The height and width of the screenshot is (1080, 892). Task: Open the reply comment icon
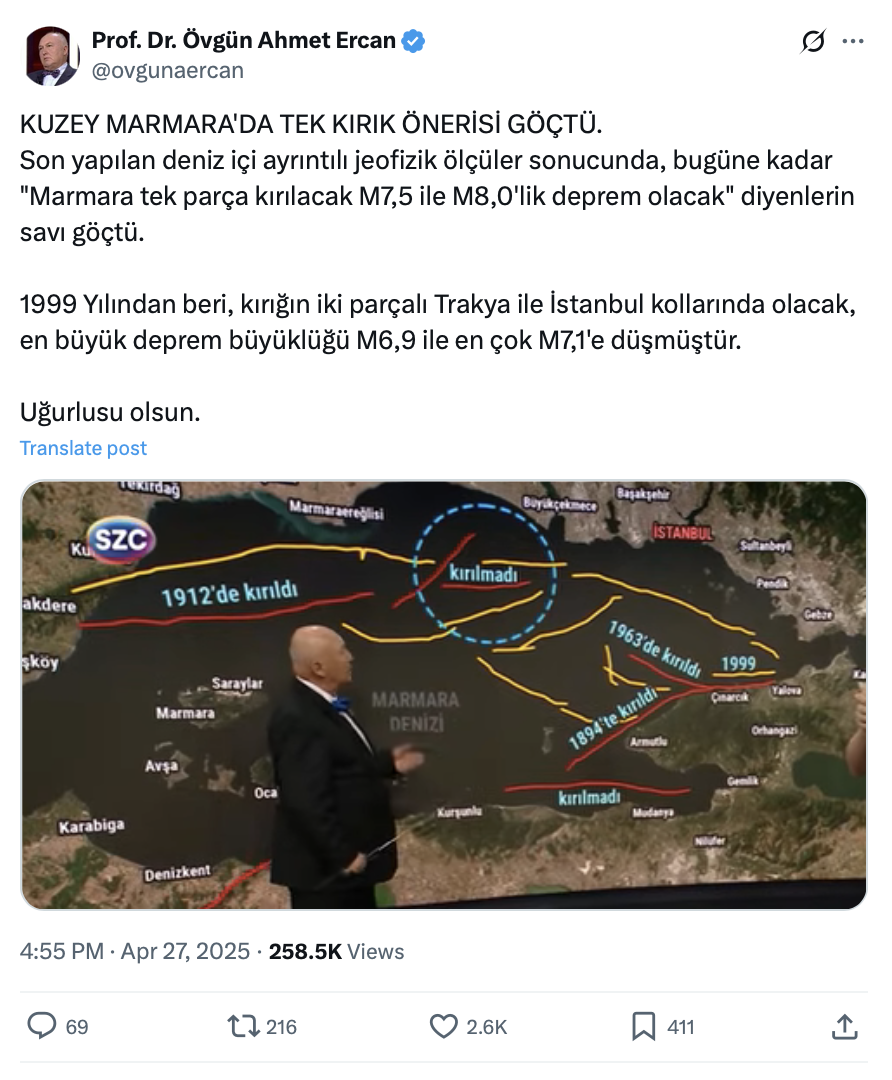[x=41, y=1026]
